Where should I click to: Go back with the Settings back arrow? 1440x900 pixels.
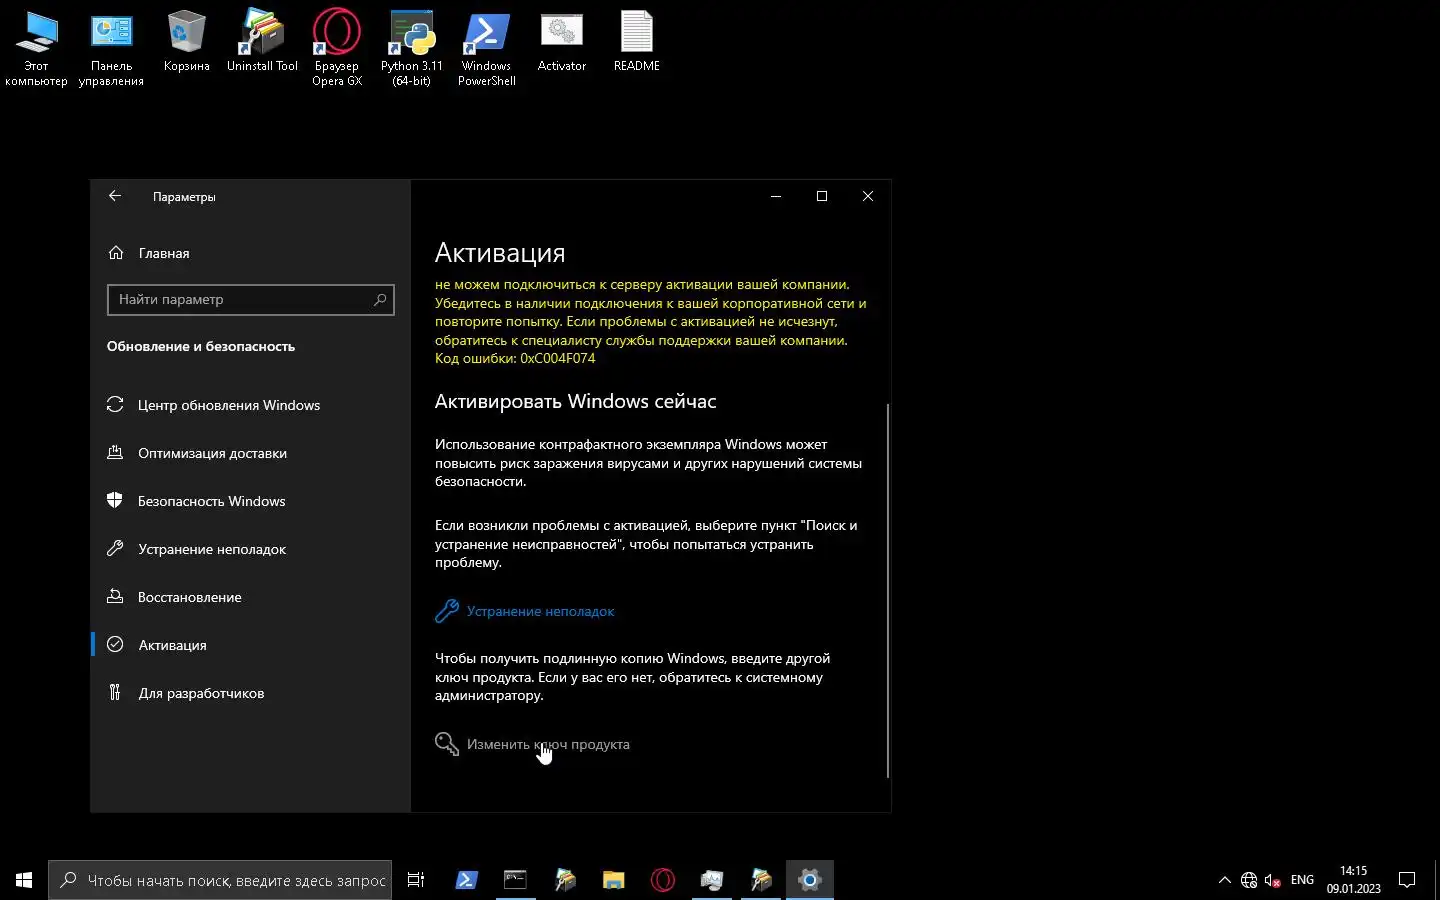pos(115,196)
